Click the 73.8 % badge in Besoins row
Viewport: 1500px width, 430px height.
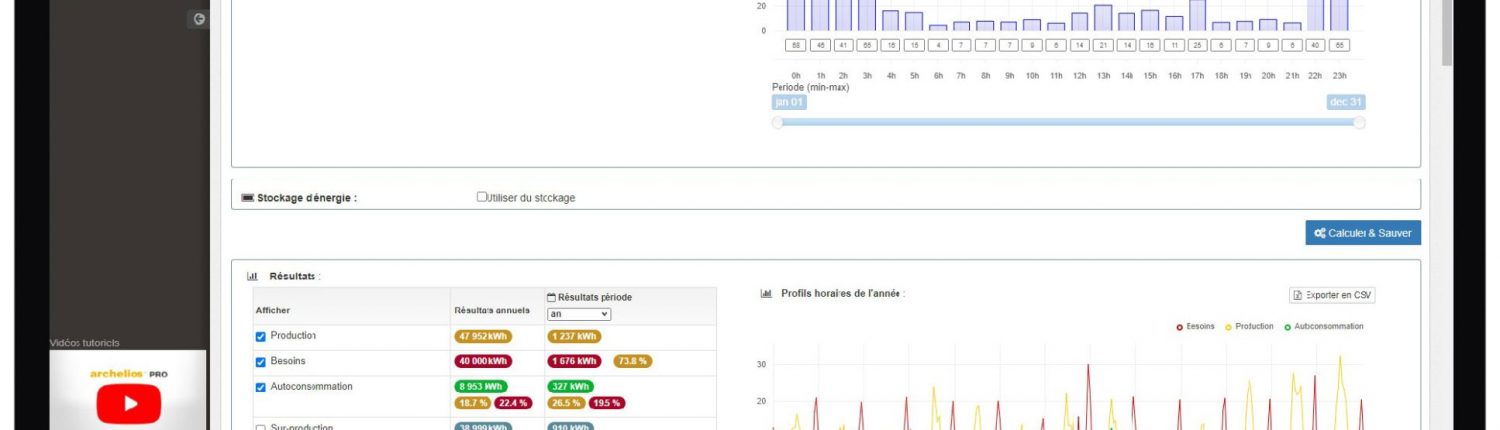pyautogui.click(x=632, y=362)
